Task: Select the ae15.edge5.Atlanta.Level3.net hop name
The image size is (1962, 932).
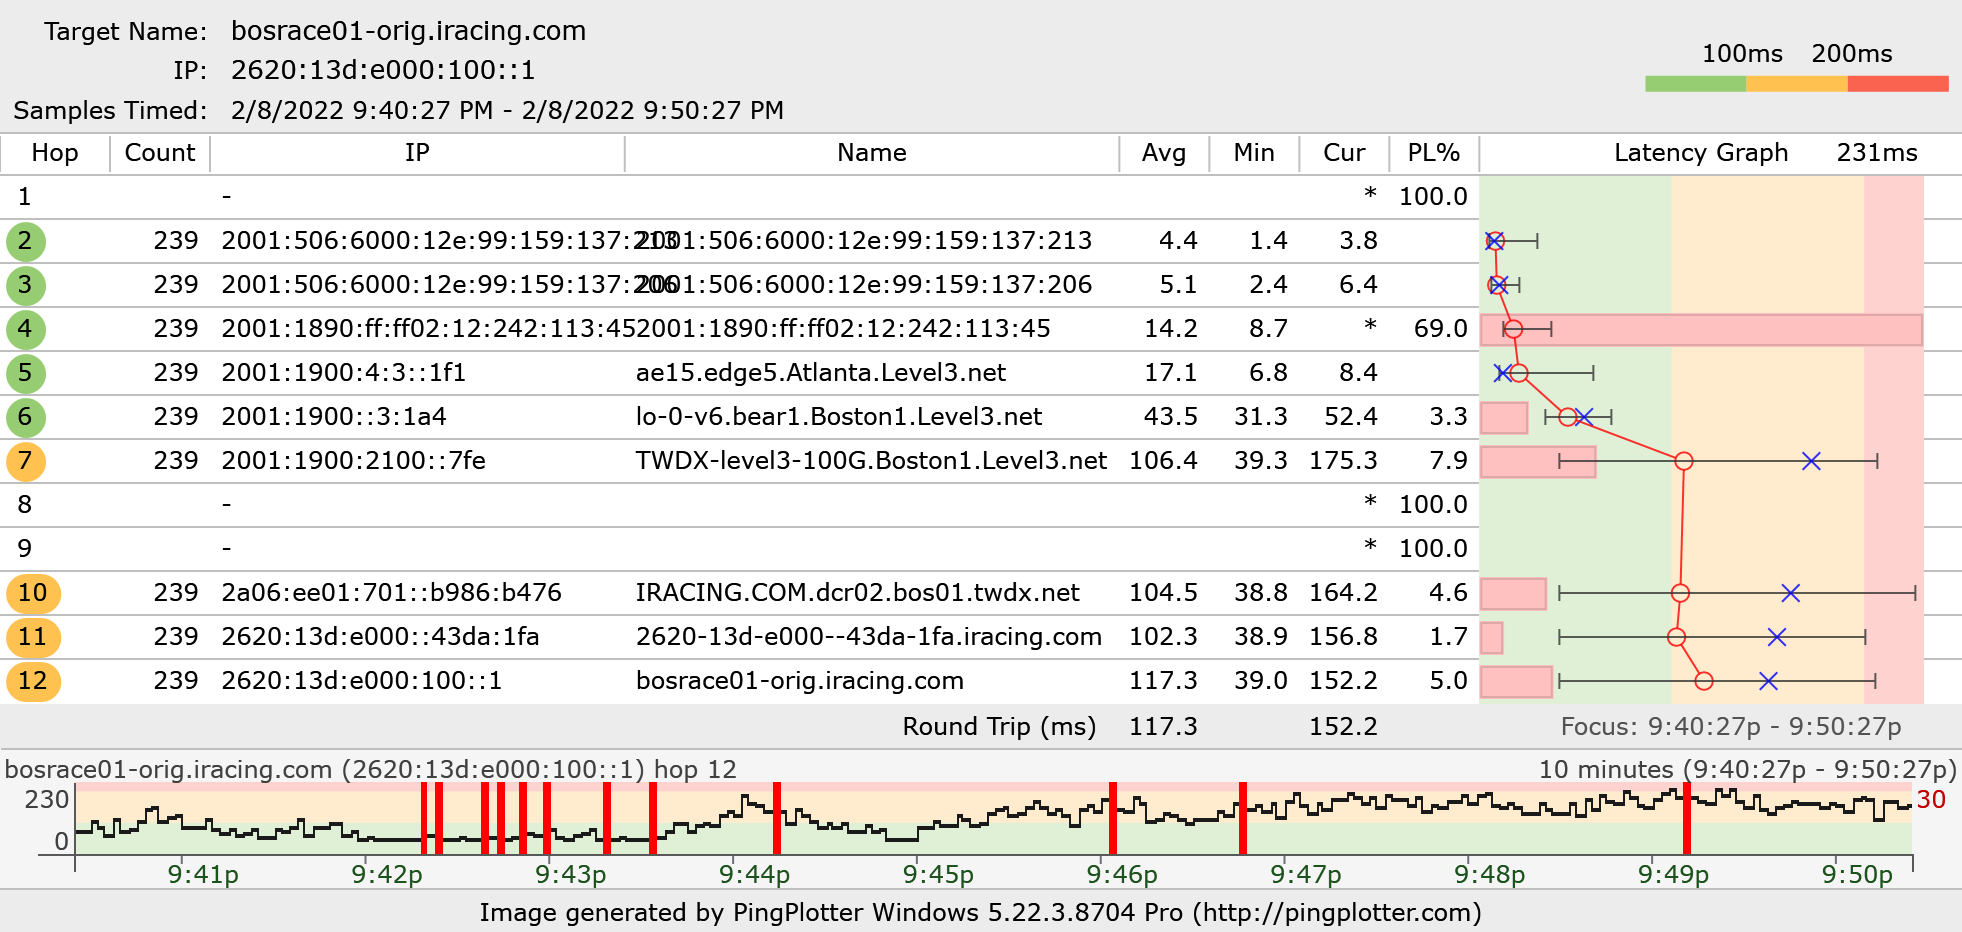Action: pos(820,373)
